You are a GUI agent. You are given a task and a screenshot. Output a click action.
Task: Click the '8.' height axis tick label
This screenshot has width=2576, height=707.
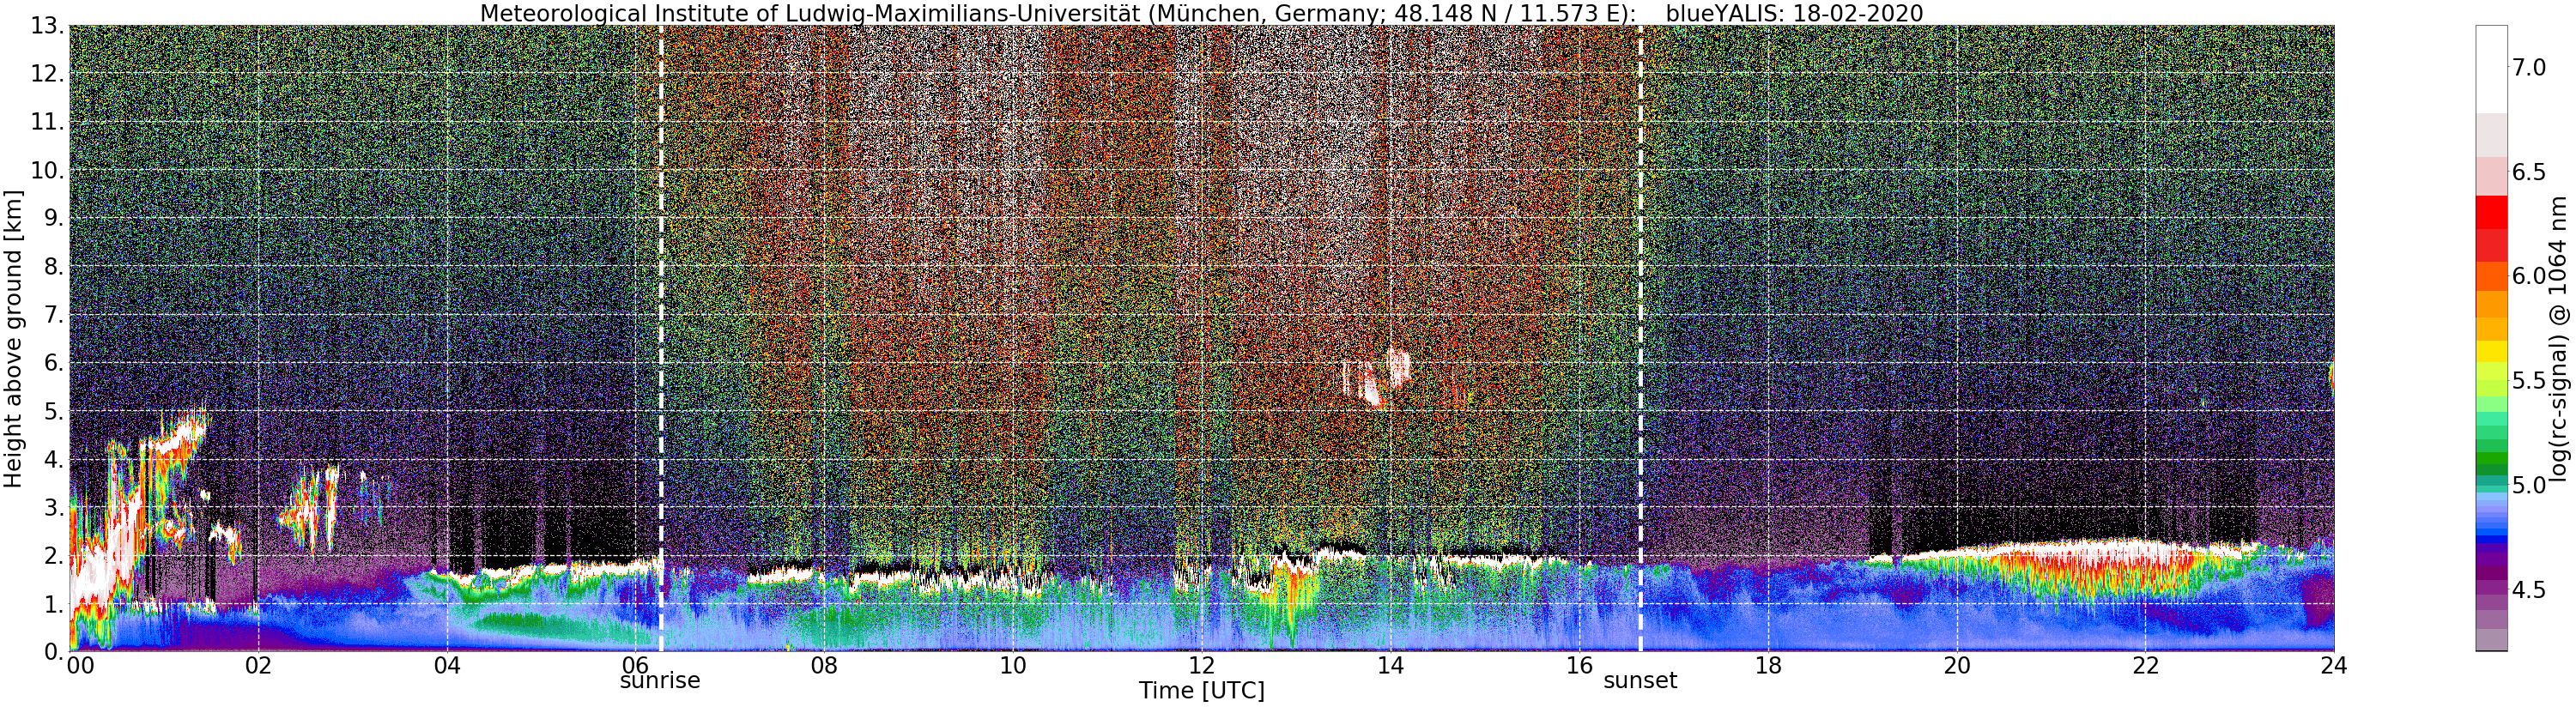tap(53, 266)
